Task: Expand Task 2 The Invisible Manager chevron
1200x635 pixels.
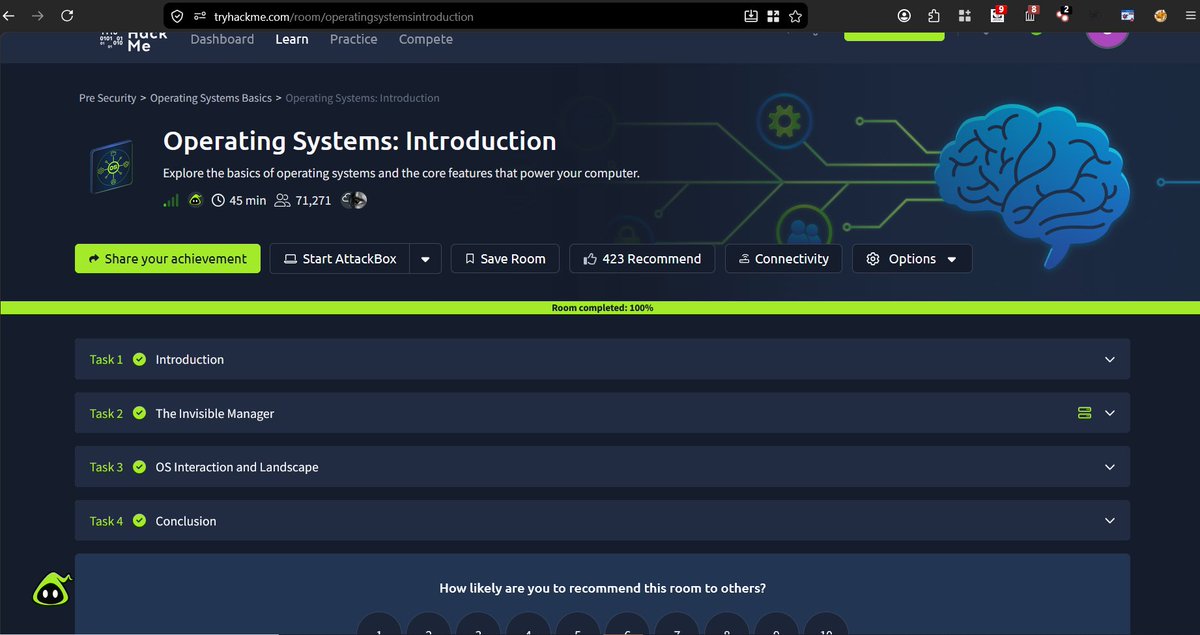Action: pyautogui.click(x=1109, y=413)
